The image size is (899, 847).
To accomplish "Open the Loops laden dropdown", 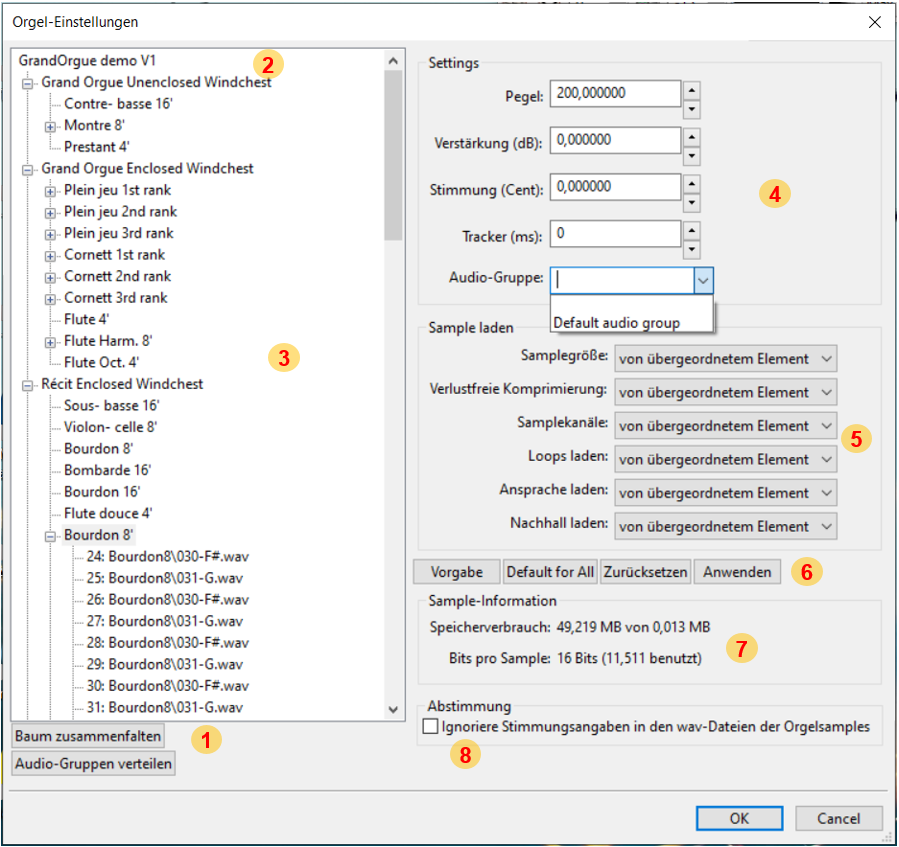I will 725,459.
